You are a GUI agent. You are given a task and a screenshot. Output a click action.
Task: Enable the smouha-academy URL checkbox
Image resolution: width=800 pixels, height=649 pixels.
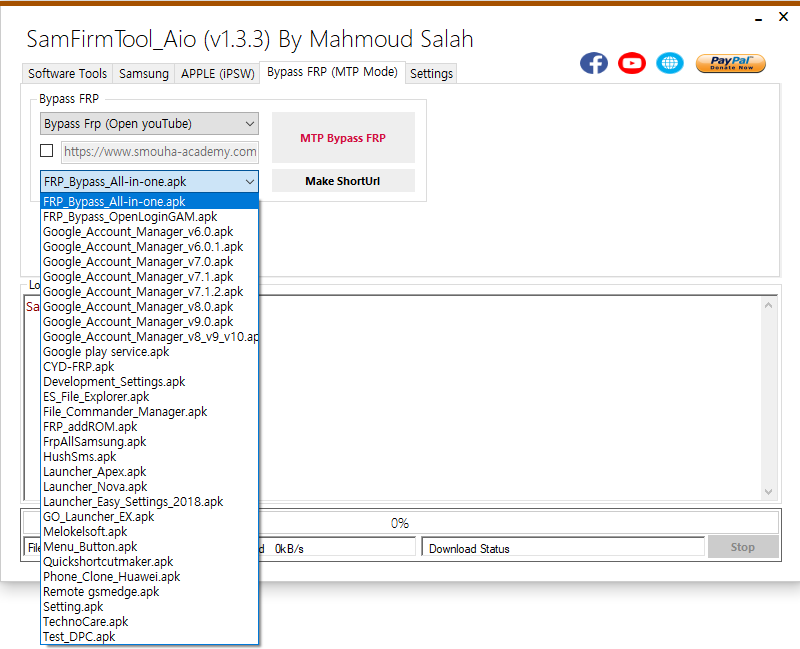[44, 150]
